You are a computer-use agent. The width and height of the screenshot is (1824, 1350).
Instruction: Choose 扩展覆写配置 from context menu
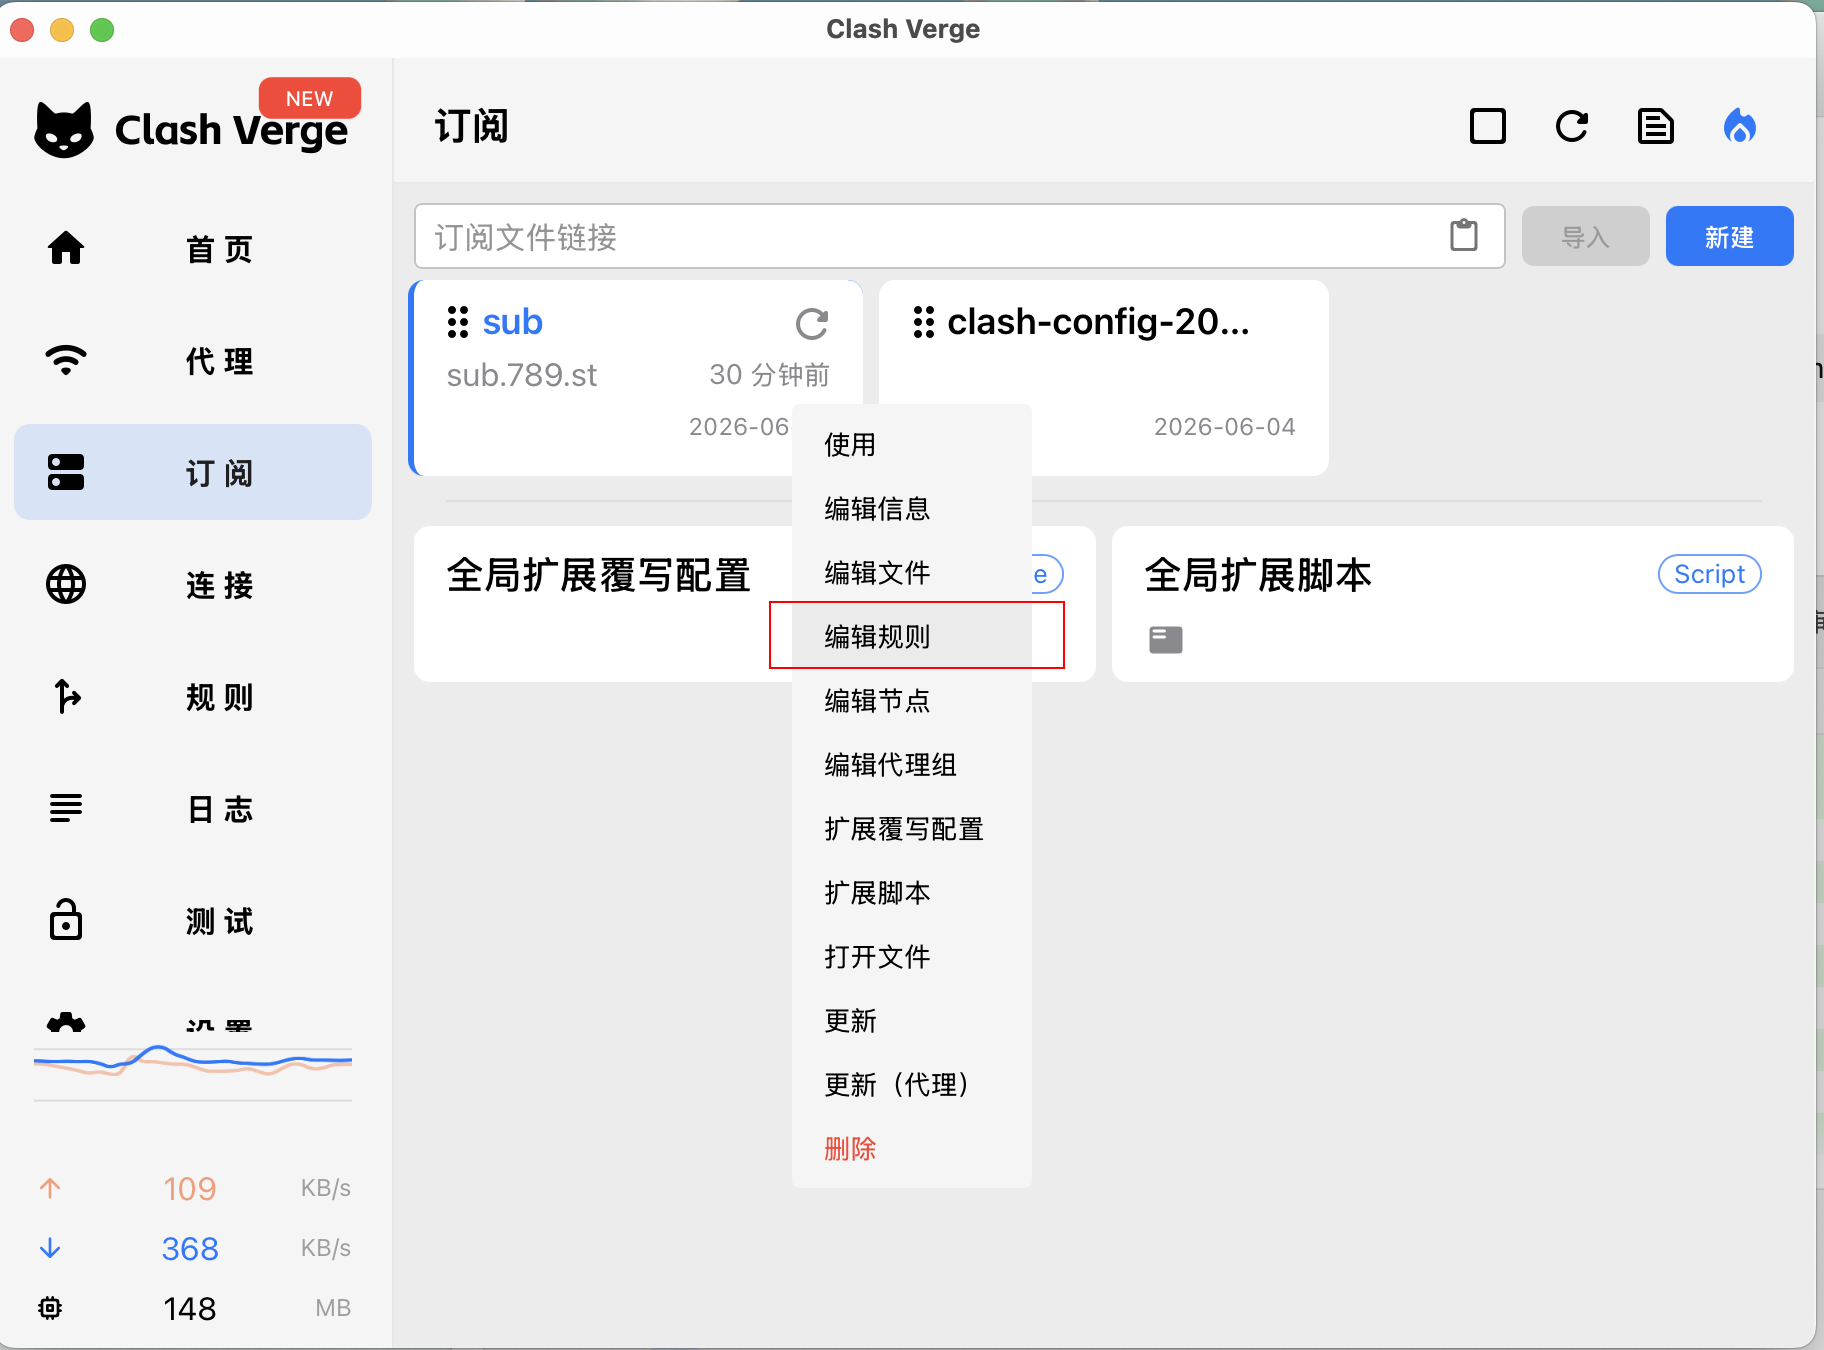[912, 828]
